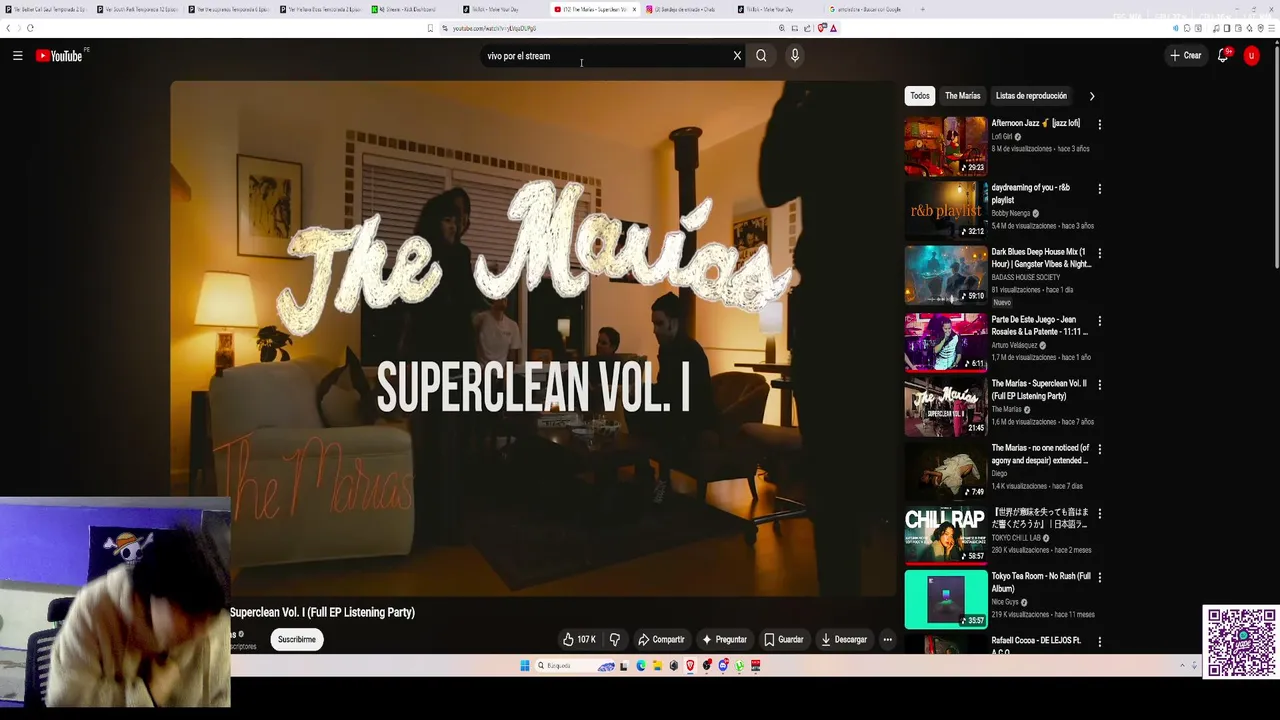This screenshot has height=720, width=1280.
Task: Open Lofi Girl channel name
Action: tap(1002, 137)
